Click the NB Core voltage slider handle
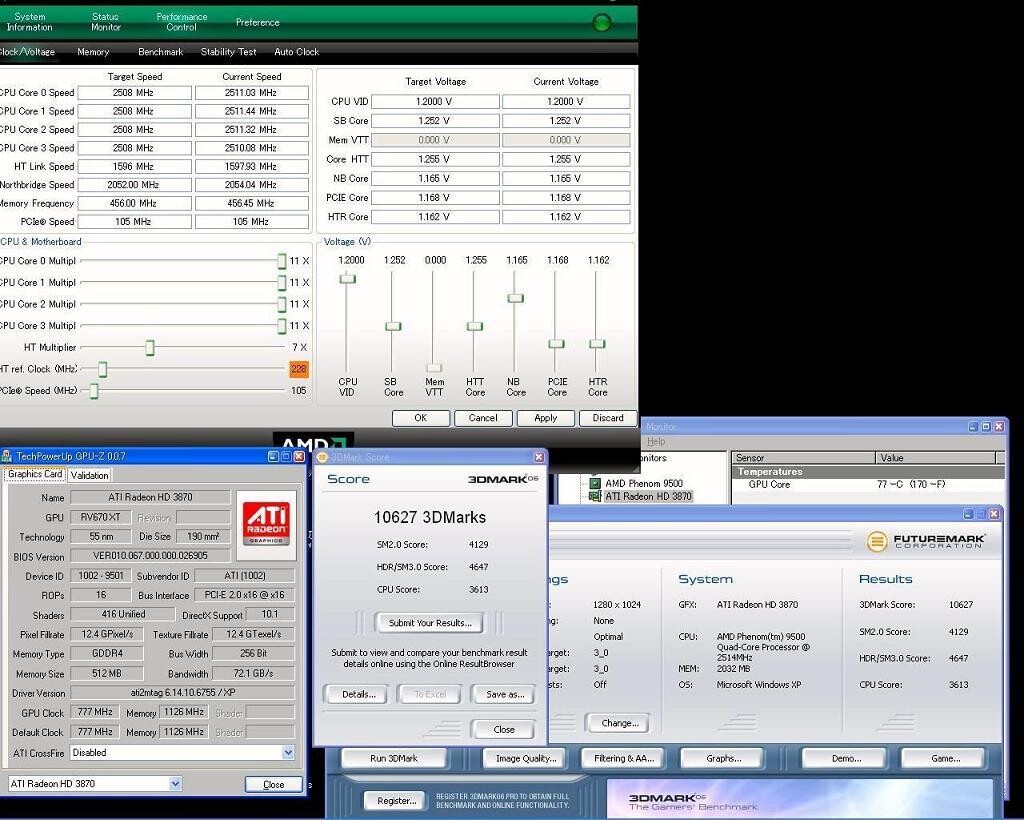Screen dimensions: 1024x820 (515, 298)
